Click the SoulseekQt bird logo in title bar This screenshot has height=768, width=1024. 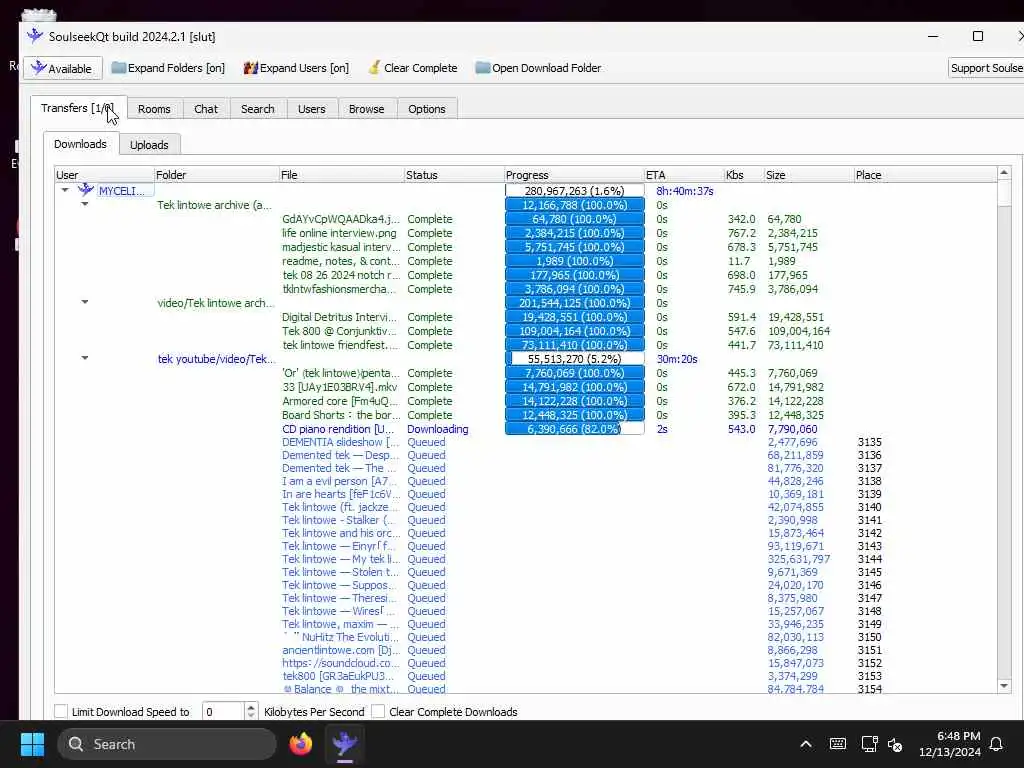coord(35,36)
